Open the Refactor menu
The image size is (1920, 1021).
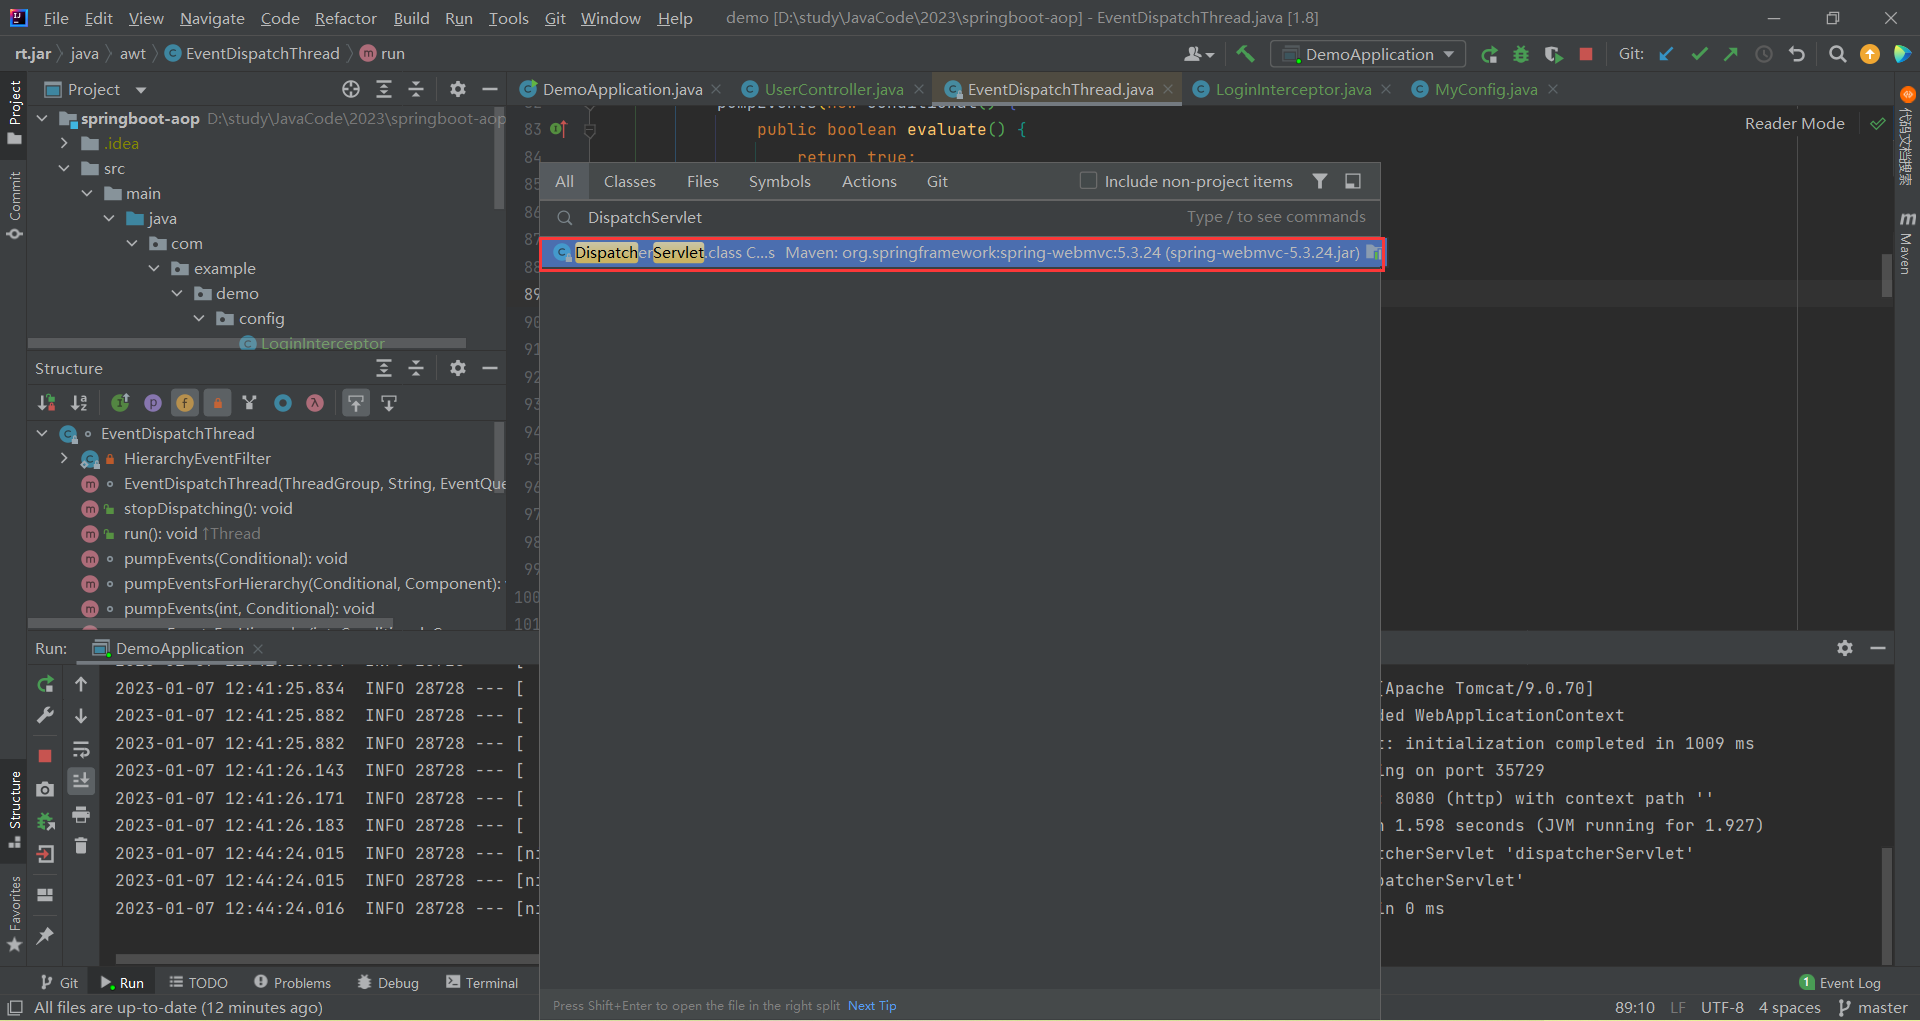(x=345, y=18)
